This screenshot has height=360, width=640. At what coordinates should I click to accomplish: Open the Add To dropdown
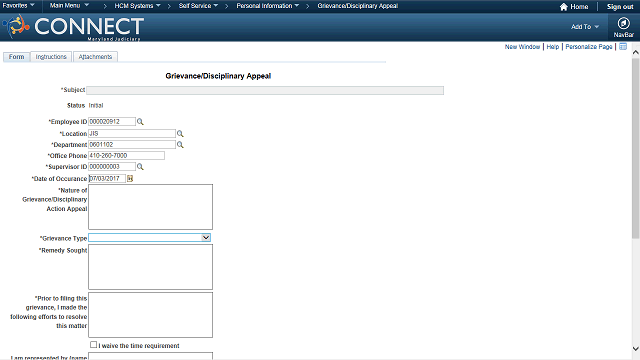point(585,27)
